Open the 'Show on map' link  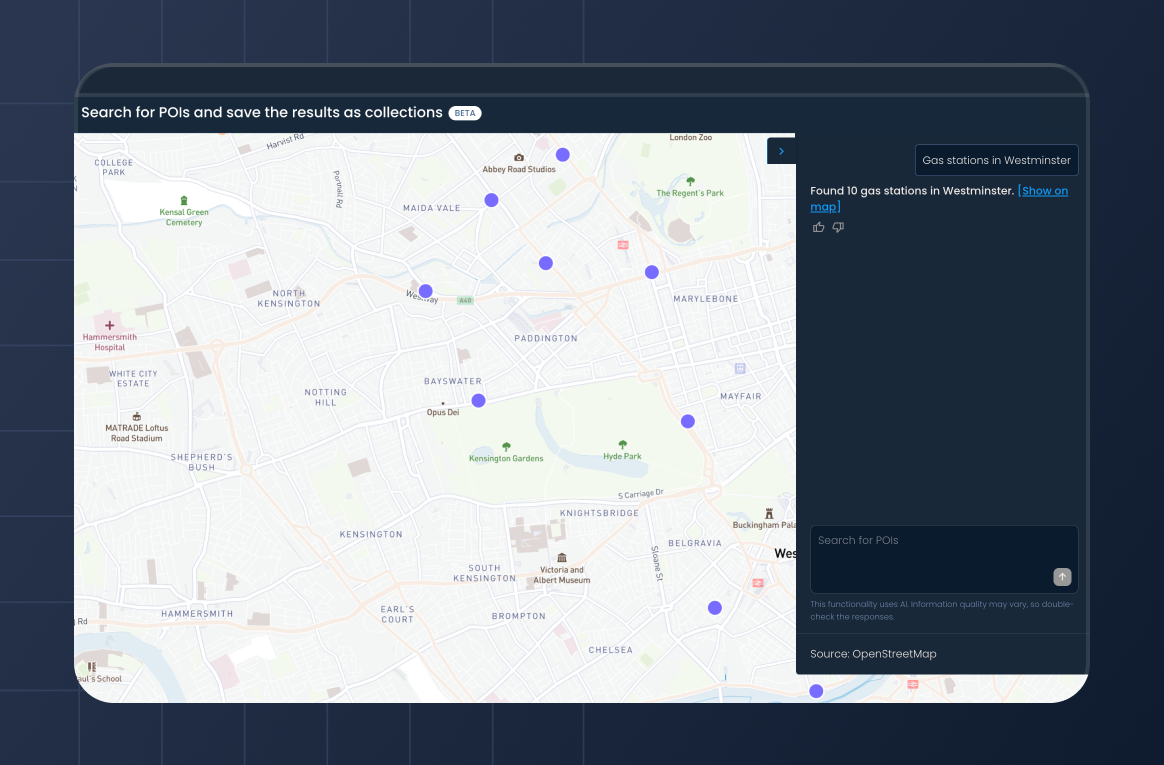[x=939, y=199]
